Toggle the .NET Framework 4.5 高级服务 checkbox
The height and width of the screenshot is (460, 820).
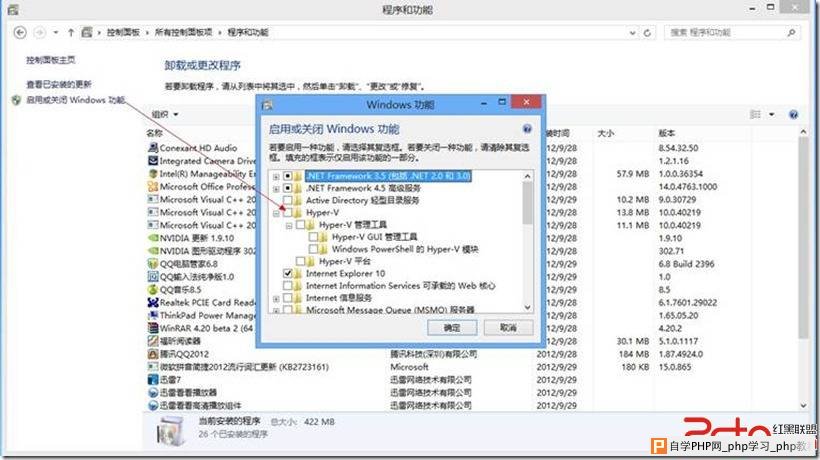288,188
